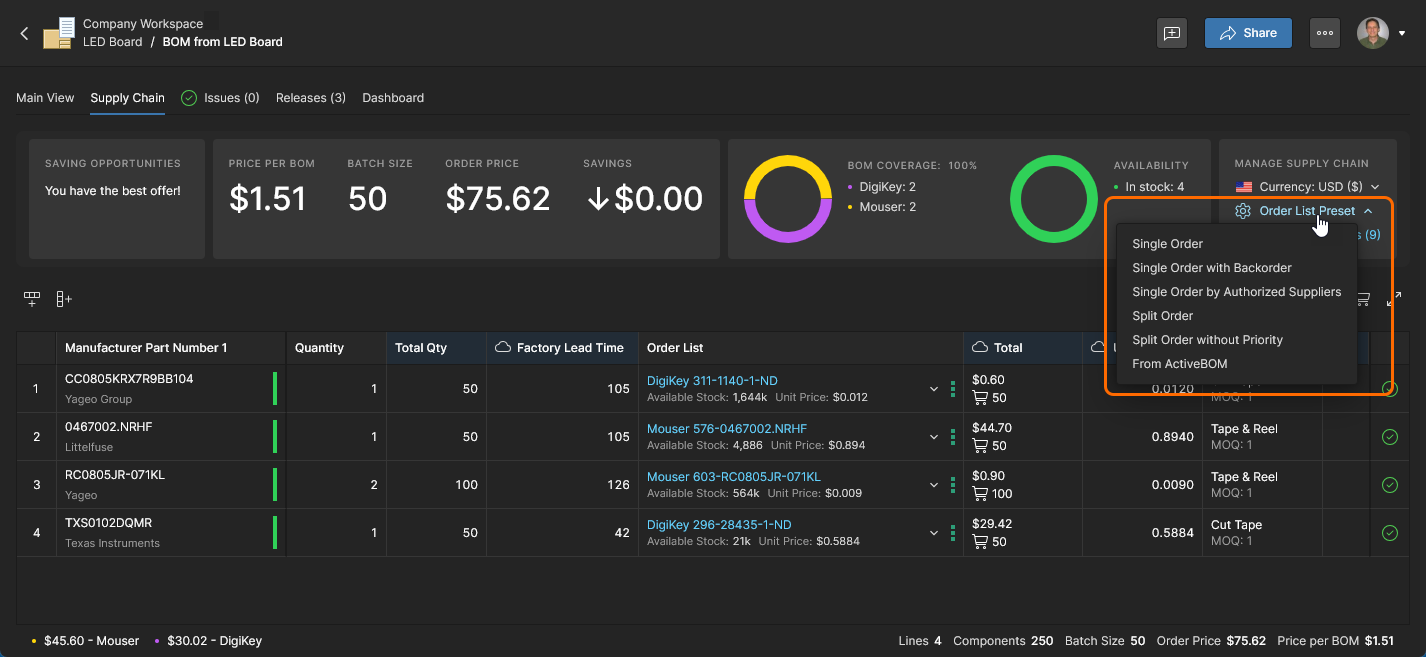Click the Share button

tap(1247, 33)
